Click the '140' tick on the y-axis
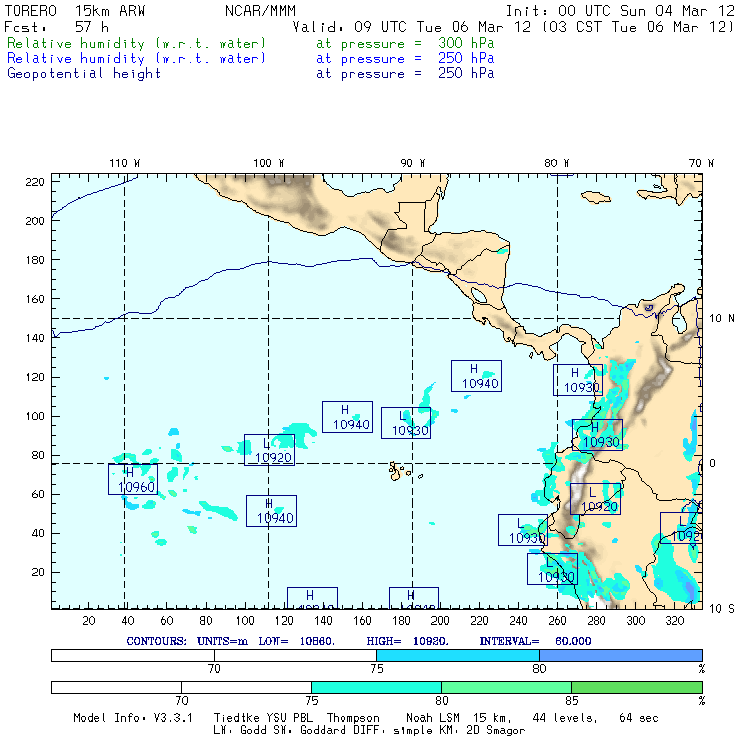This screenshot has height=740, width=740. point(35,338)
